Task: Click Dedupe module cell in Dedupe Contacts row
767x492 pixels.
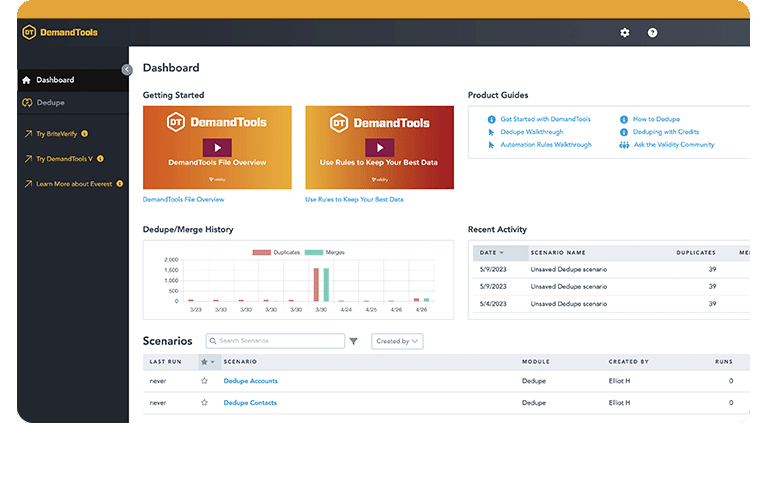Action: pos(534,403)
